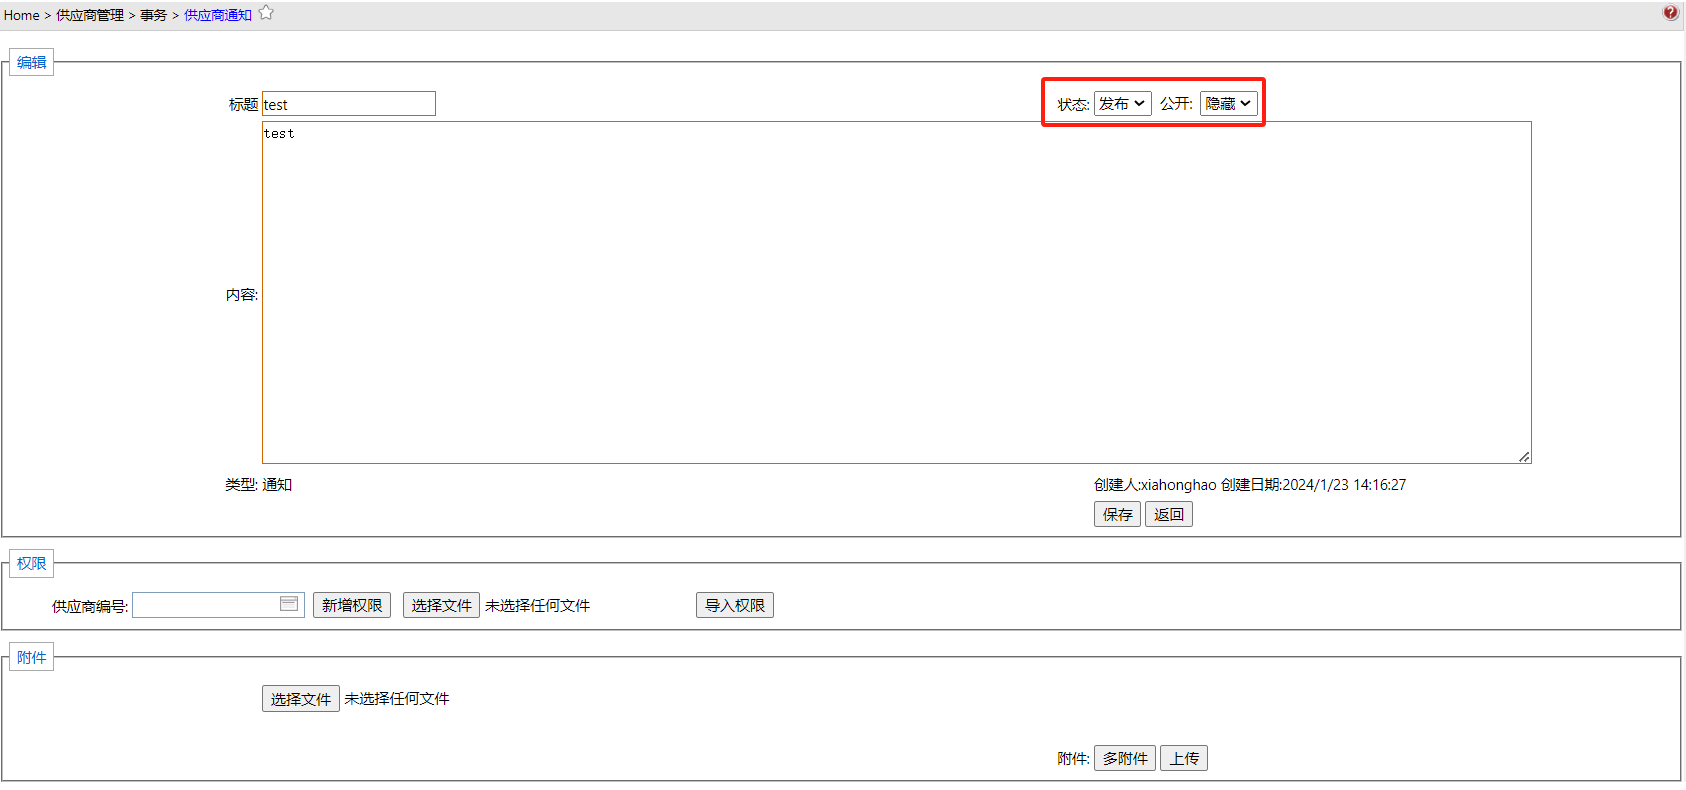Image resolution: width=1686 pixels, height=790 pixels.
Task: Click the 附件 section label
Action: coord(32,657)
